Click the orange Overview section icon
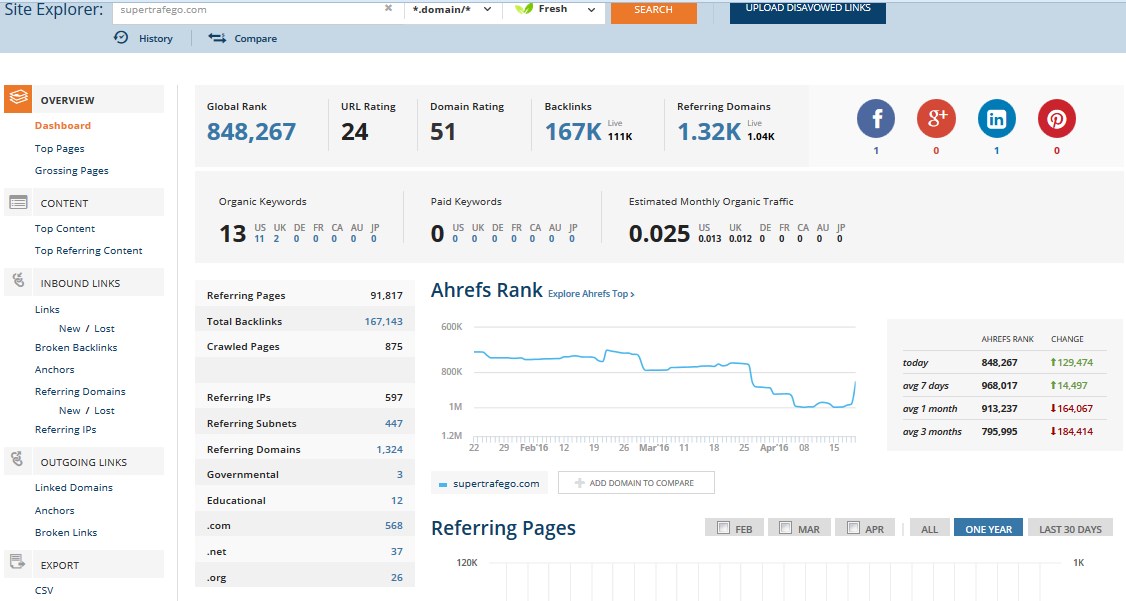Viewport: 1126px width, 601px height. (x=18, y=99)
